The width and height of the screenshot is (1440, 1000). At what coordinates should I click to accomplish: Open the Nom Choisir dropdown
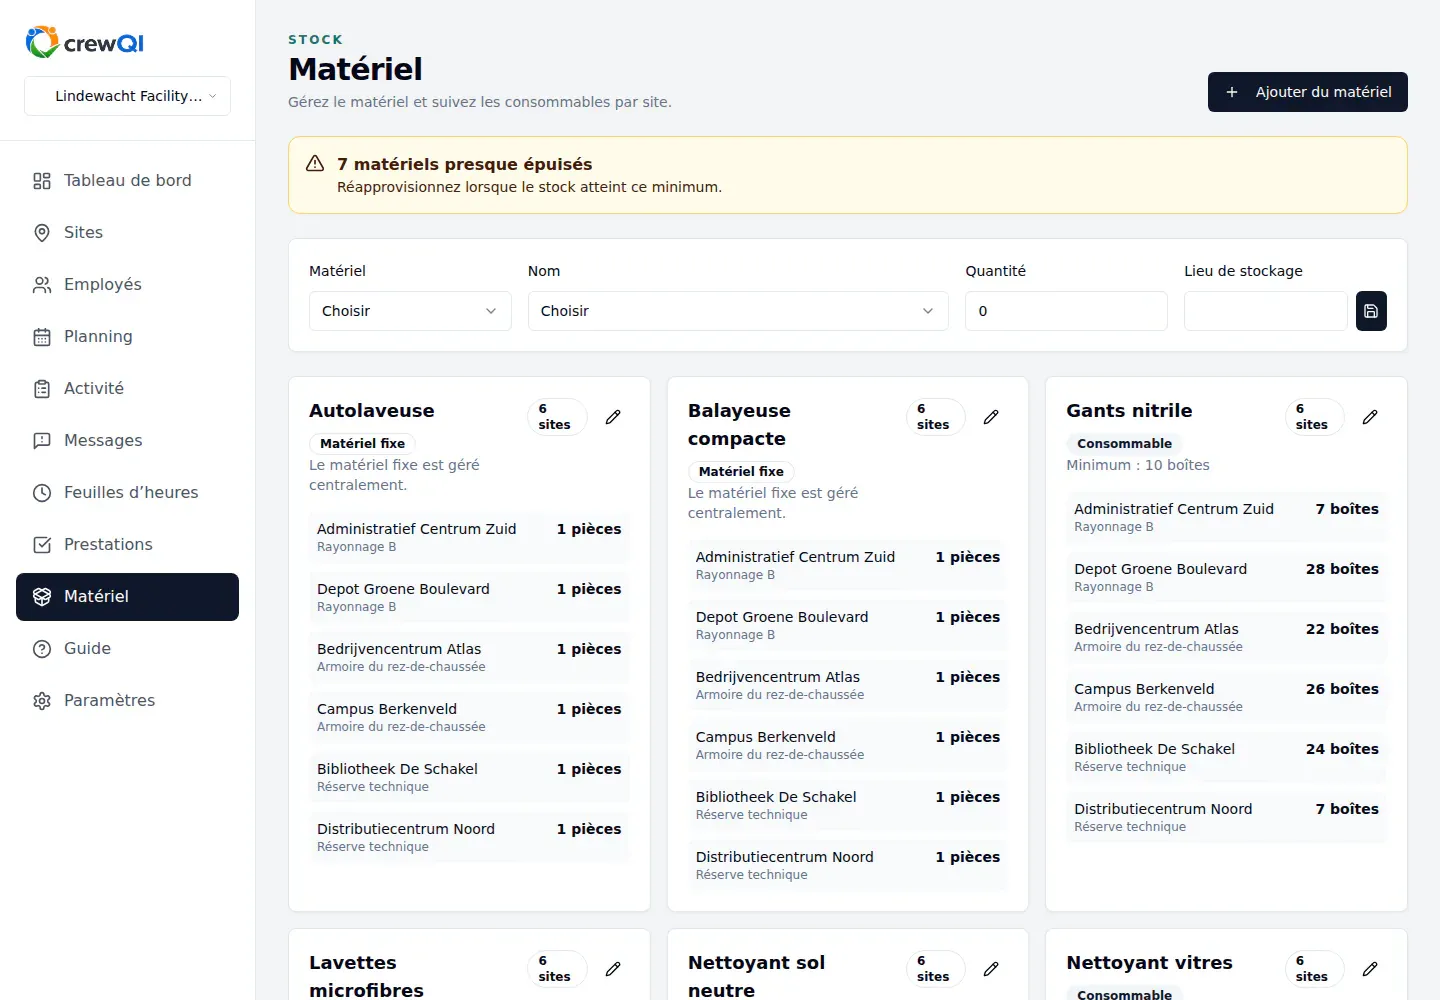[738, 311]
